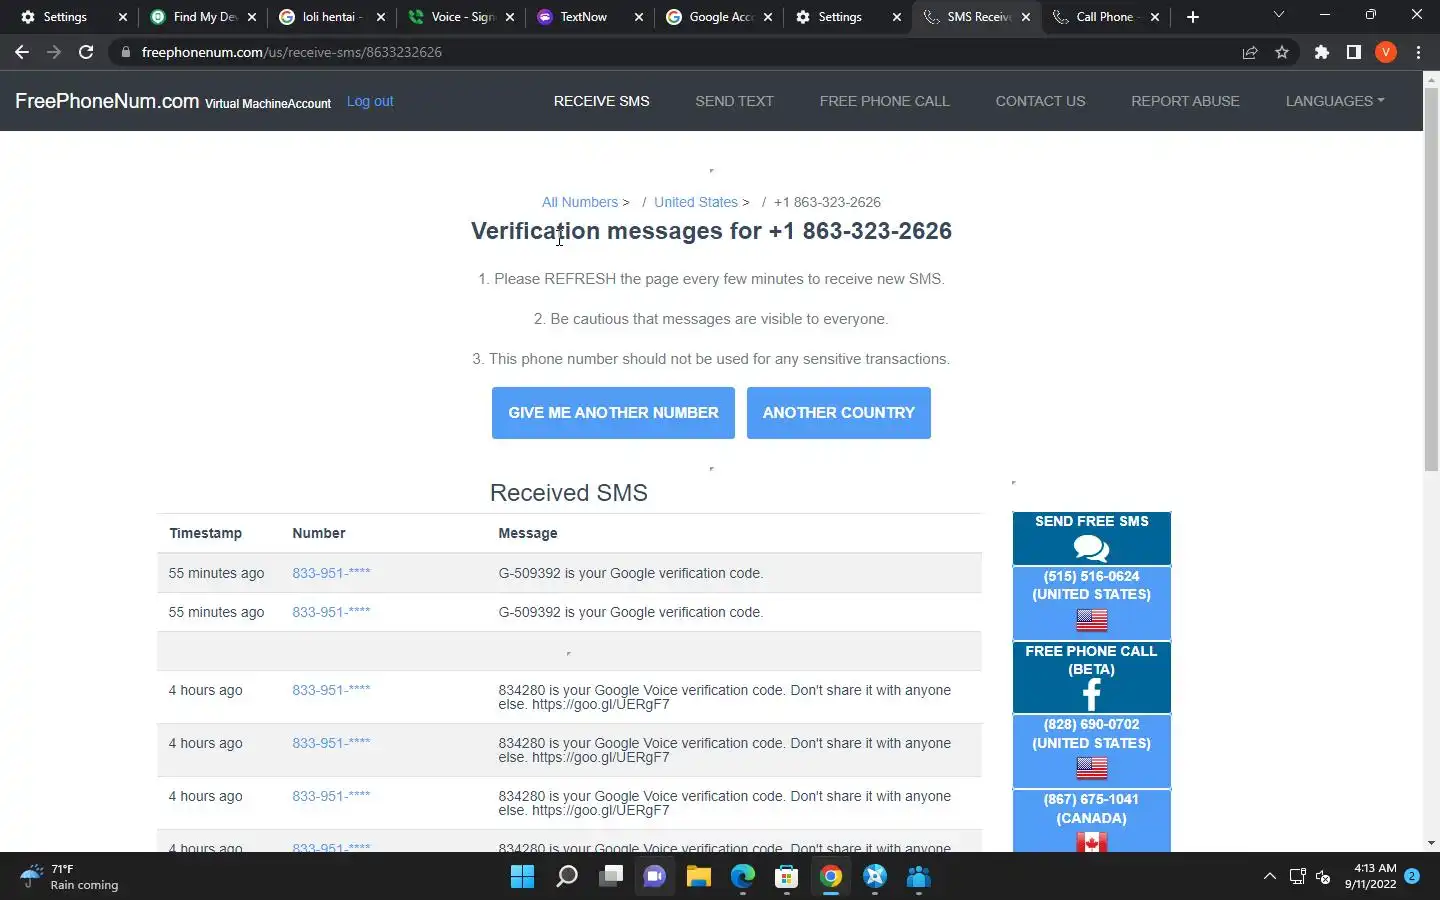Open the Chrome three-dot menu
This screenshot has height=900, width=1440.
click(x=1418, y=52)
